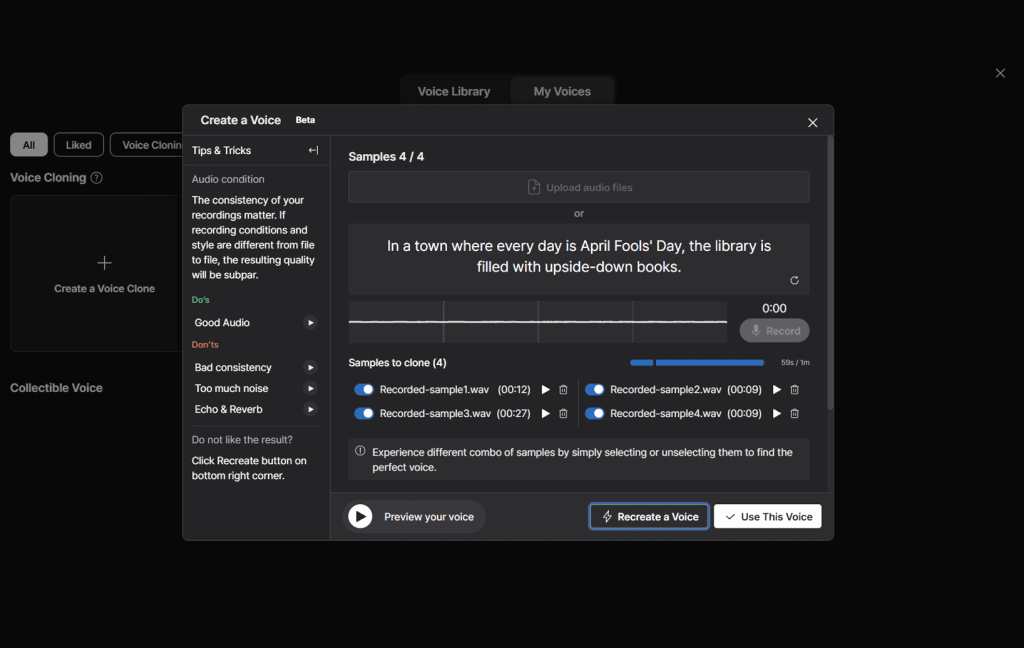Delete Recorded-sample1.wav with trash icon
1024x648 pixels.
(x=563, y=390)
